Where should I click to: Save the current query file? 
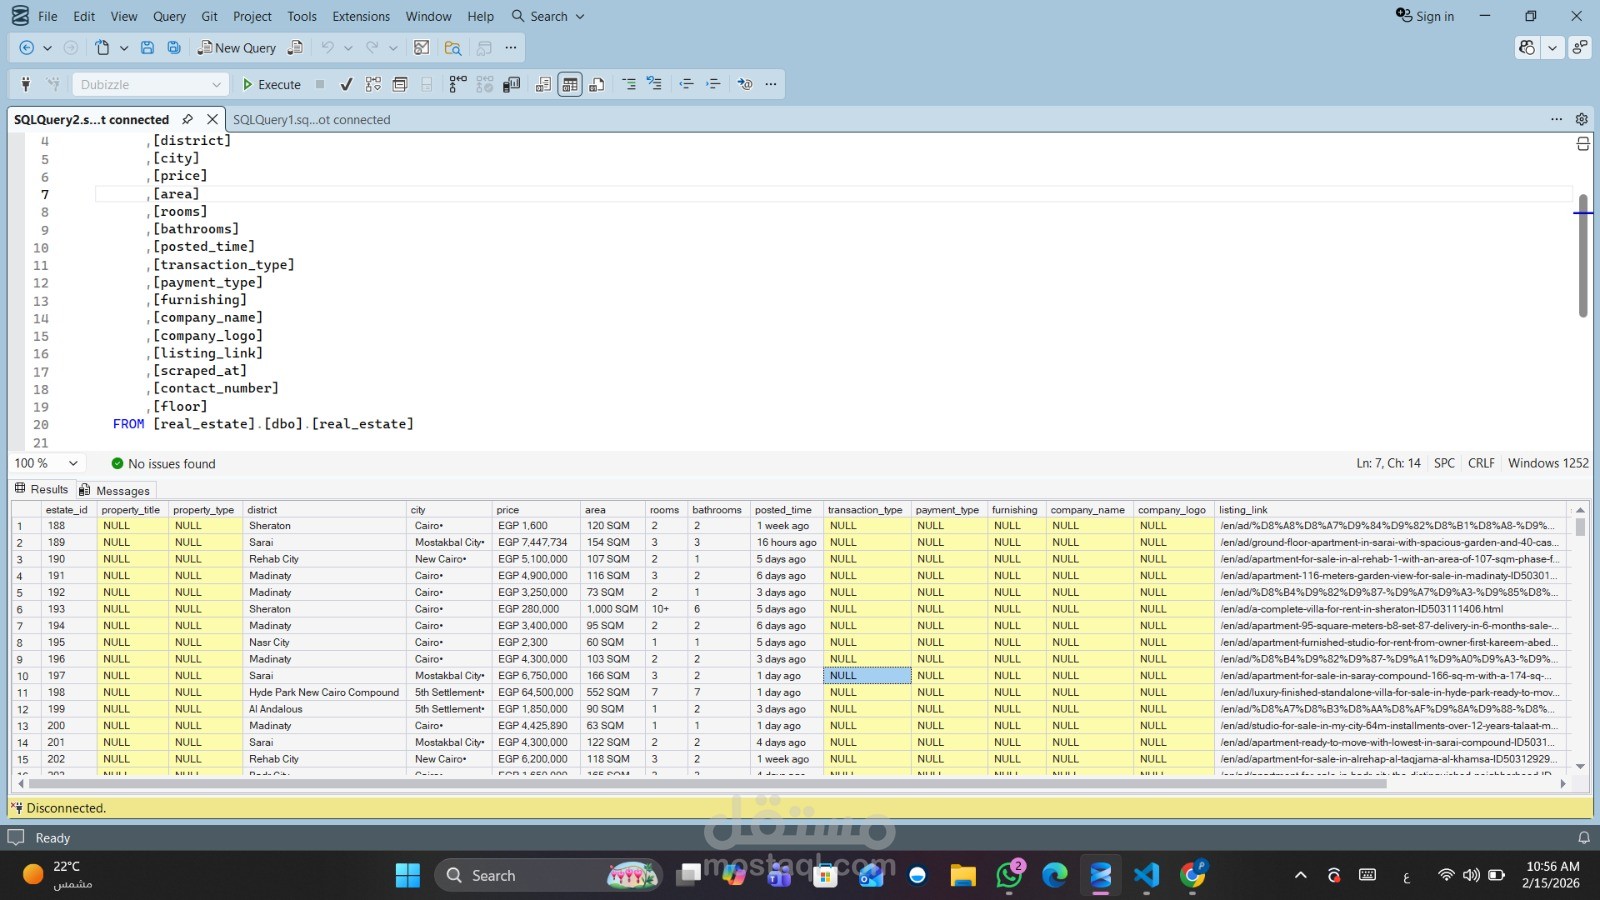[x=147, y=48]
